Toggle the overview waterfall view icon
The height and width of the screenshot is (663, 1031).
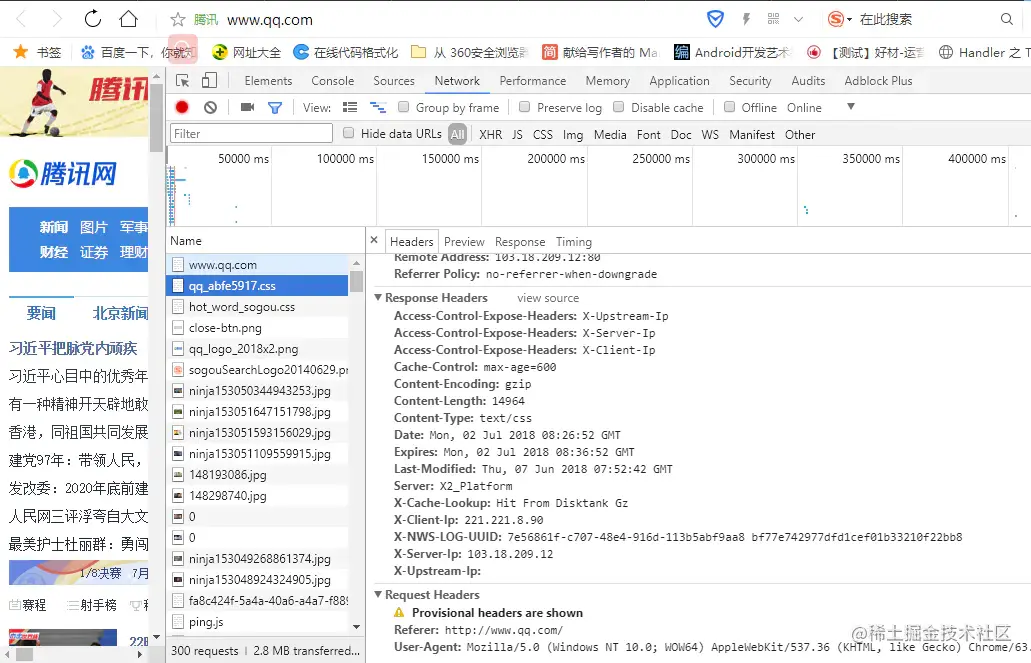tap(377, 107)
